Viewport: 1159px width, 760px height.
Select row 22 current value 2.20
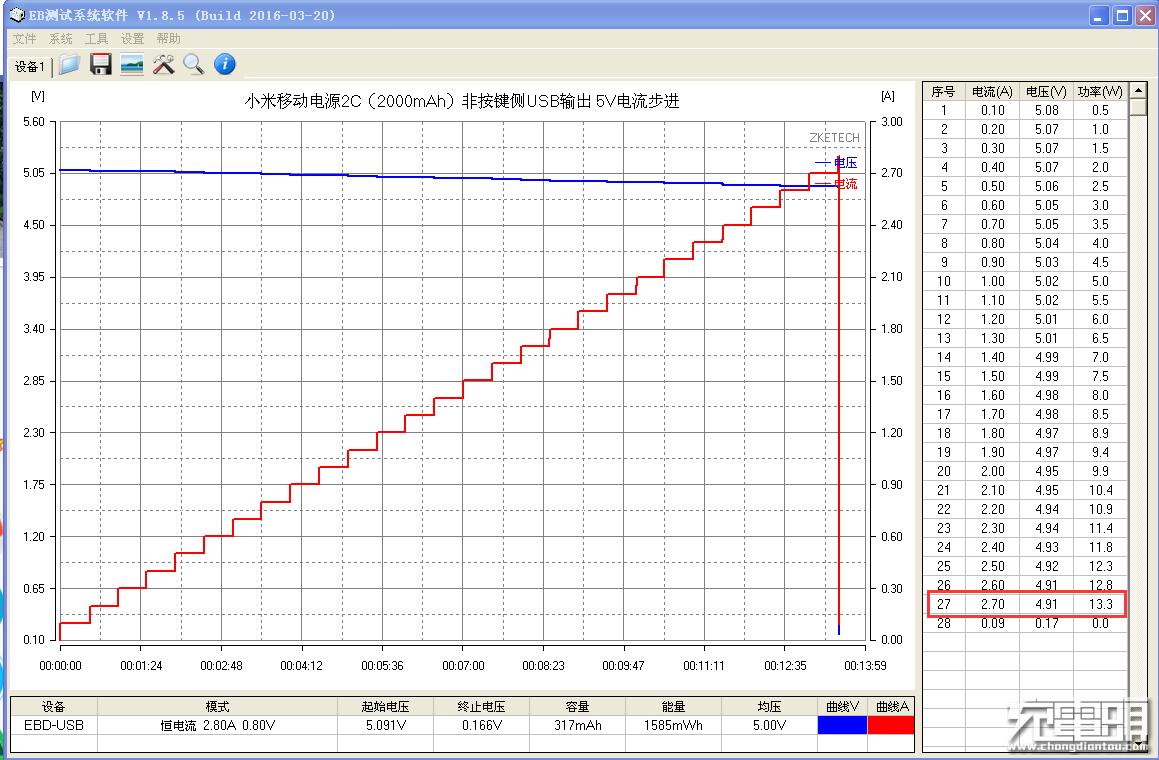992,509
